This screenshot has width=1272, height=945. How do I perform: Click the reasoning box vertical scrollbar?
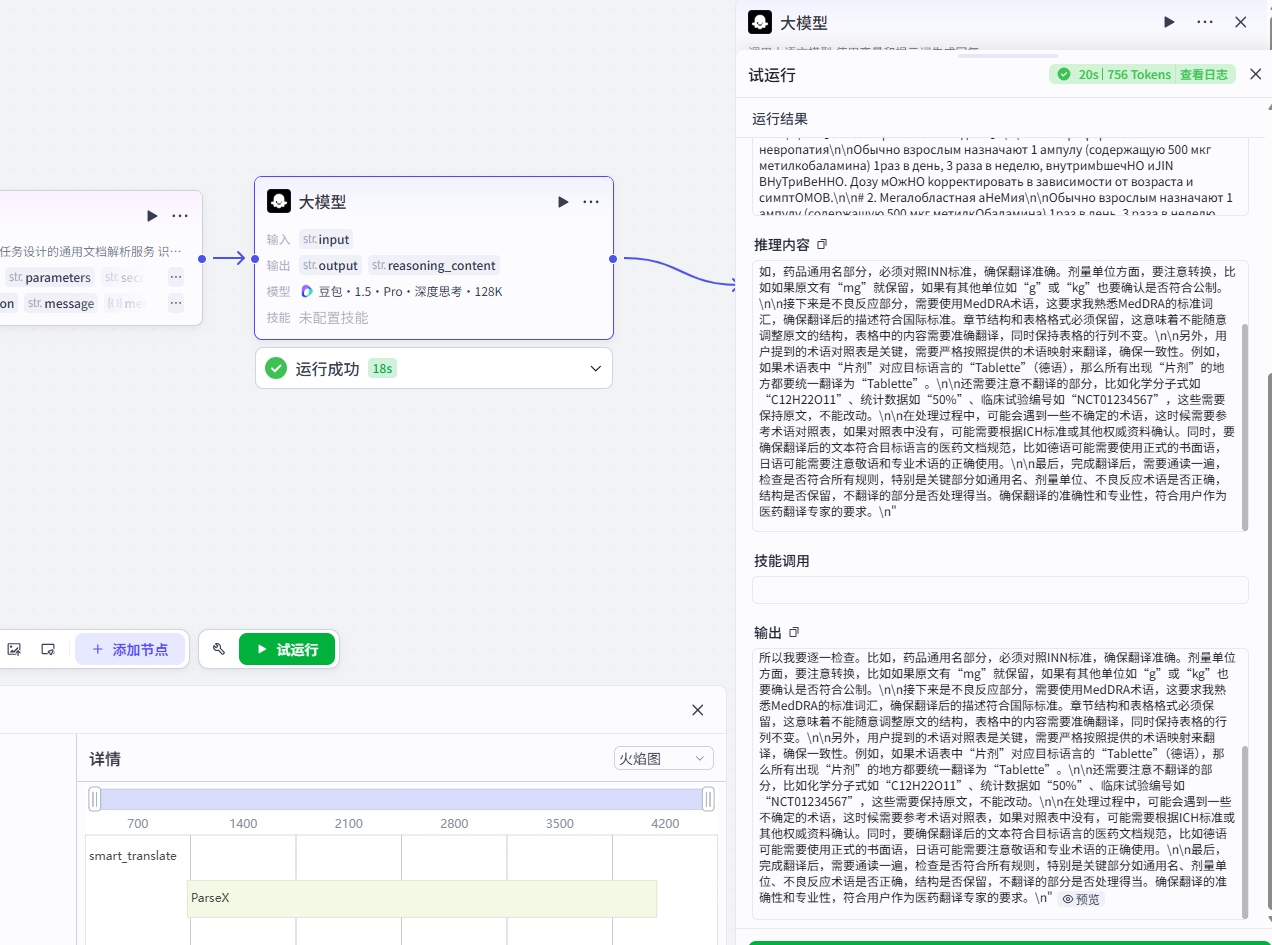point(1245,427)
